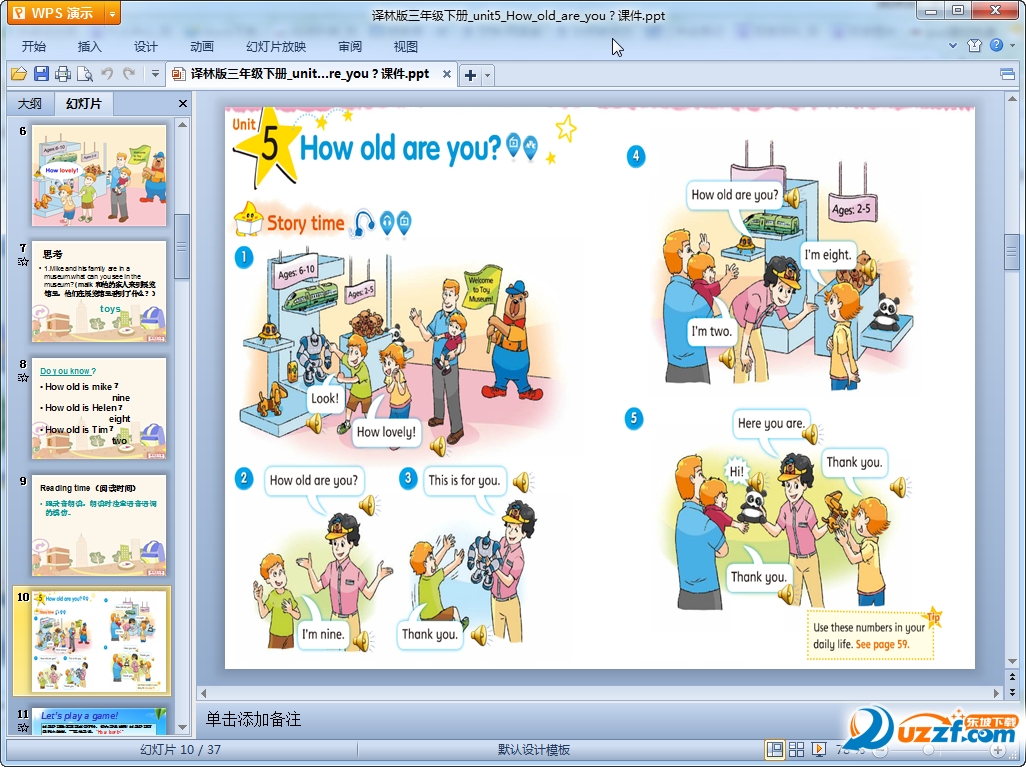The width and height of the screenshot is (1026, 767).
Task: Play the speaker icon beside 'How lovely!'
Action: coord(438,446)
